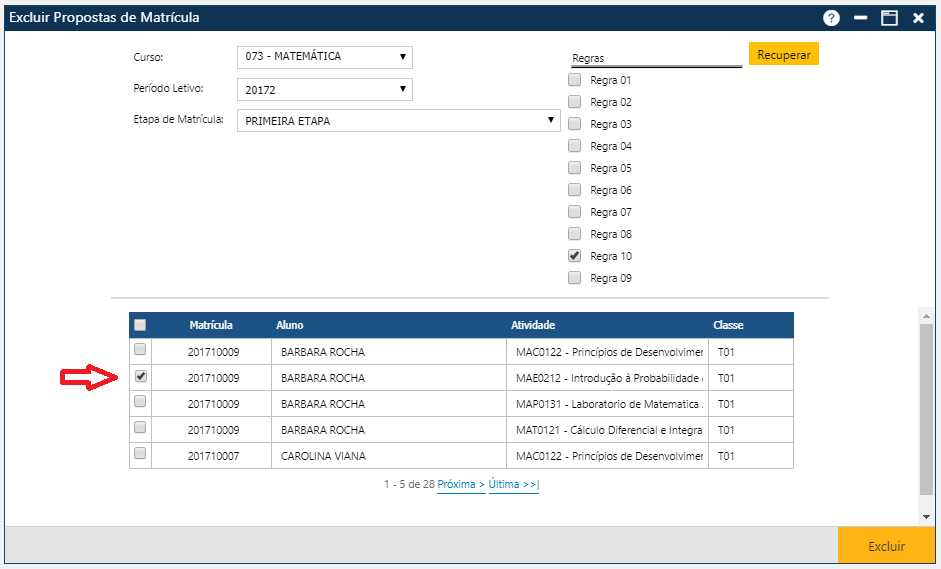
Task: Open the help question mark icon
Action: tap(831, 18)
